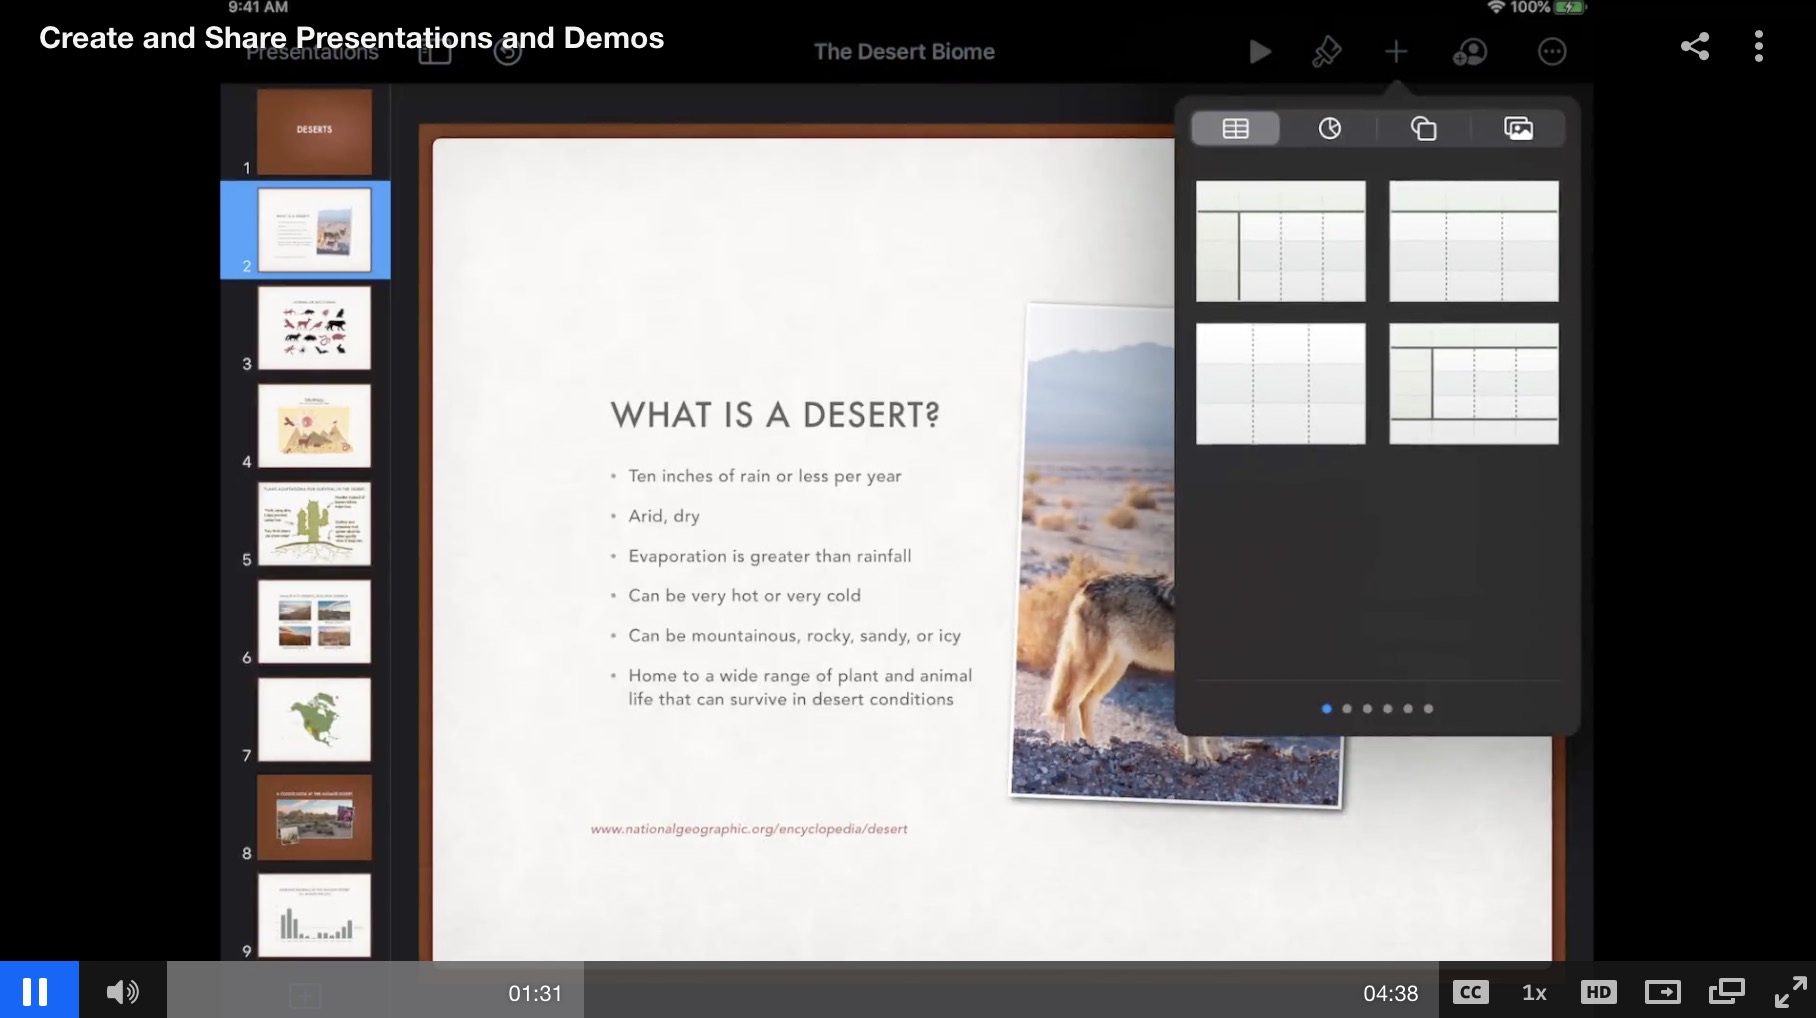Open the Collaborate menu
The image size is (1816, 1018).
(1469, 52)
